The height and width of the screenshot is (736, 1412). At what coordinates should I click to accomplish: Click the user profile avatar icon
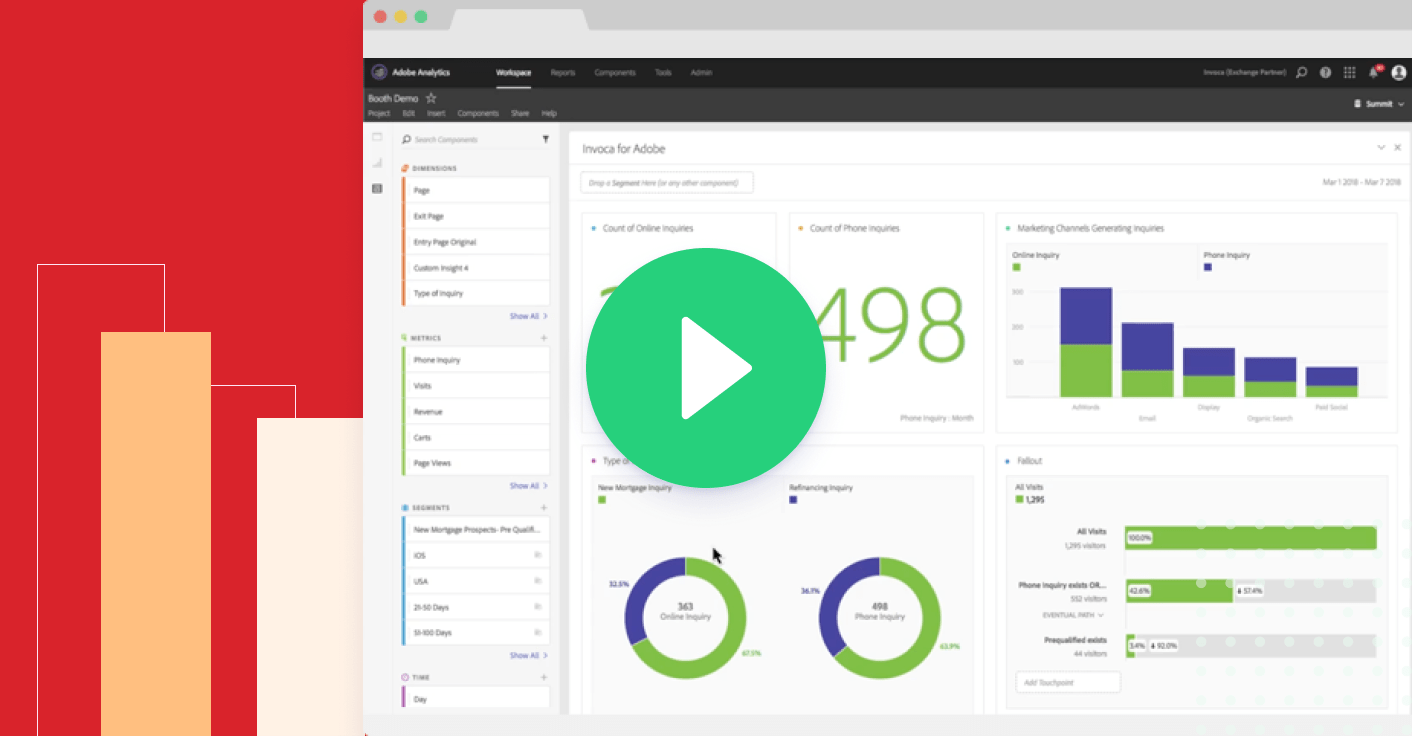coord(1399,72)
